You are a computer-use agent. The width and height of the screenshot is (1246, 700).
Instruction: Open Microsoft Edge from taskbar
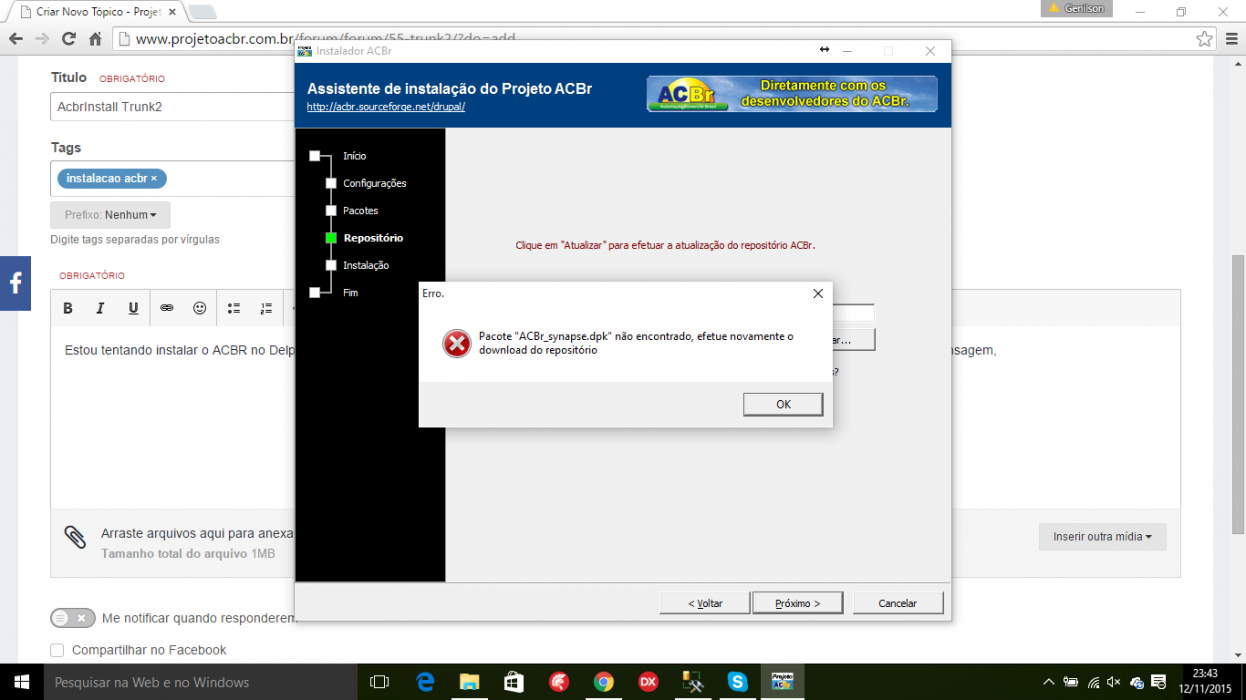pyautogui.click(x=425, y=682)
